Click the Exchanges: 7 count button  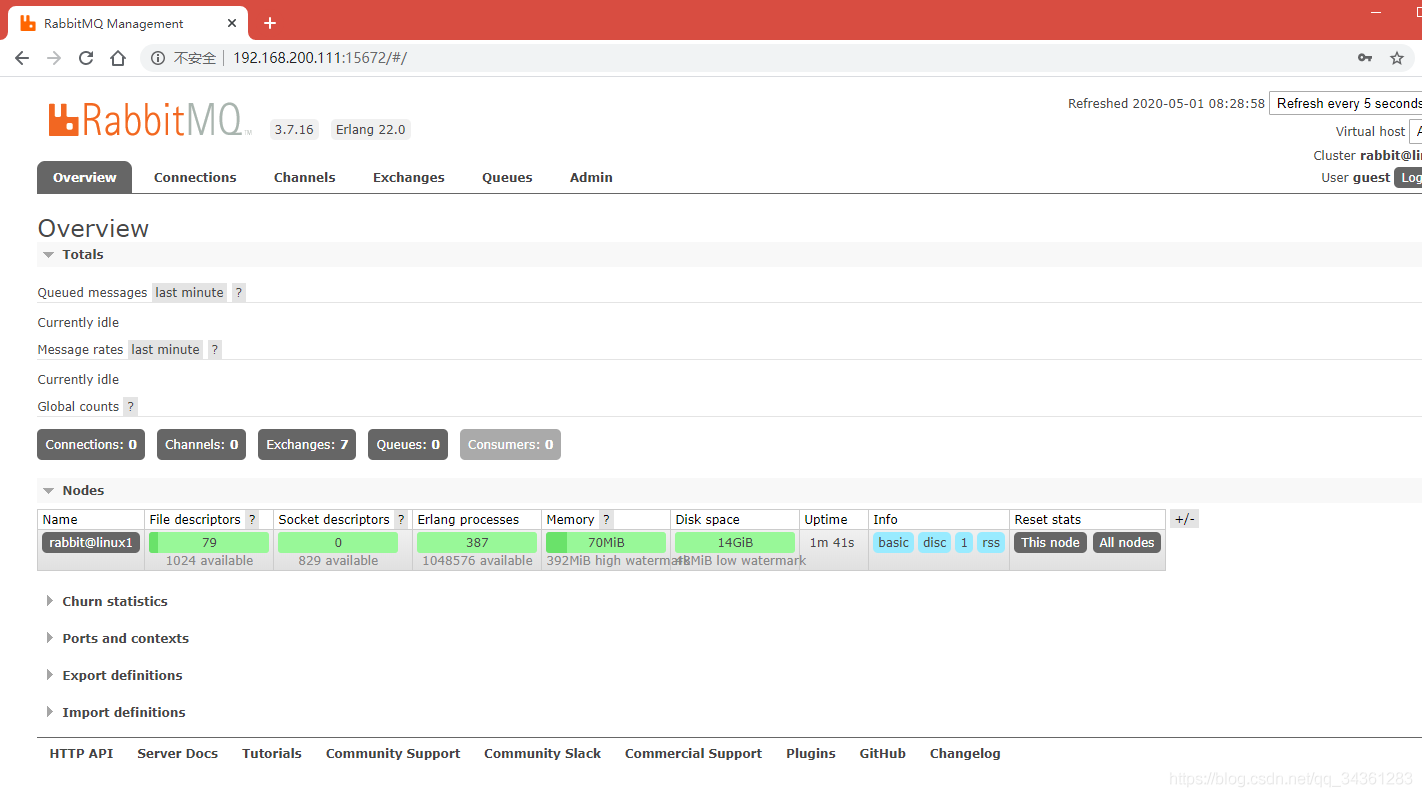tap(307, 445)
